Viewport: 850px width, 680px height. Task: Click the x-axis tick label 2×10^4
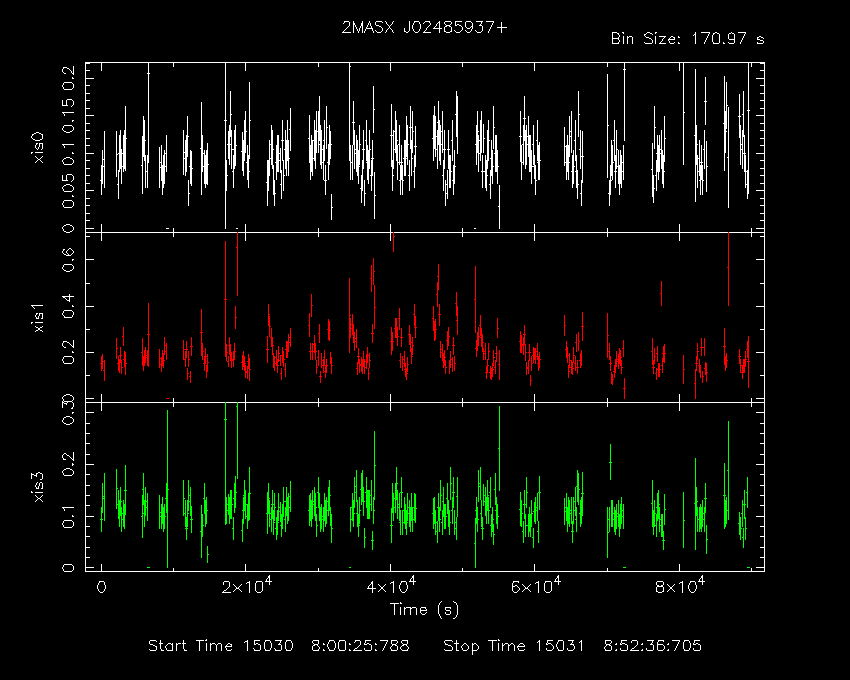246,586
